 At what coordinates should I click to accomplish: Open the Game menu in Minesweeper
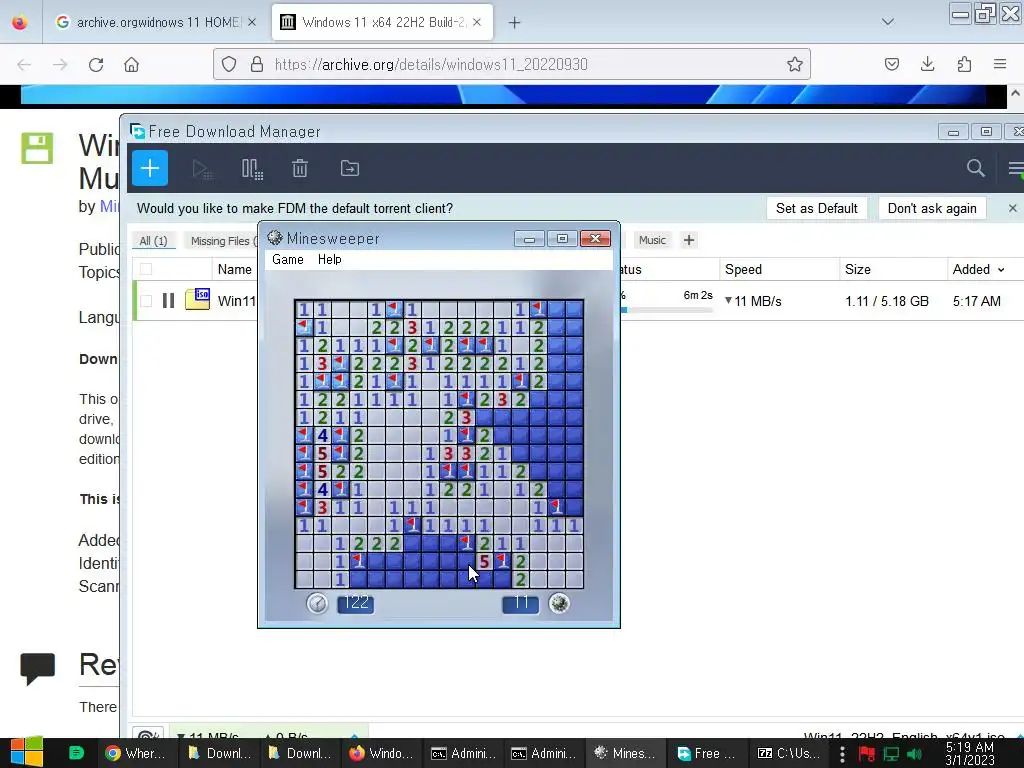[288, 259]
